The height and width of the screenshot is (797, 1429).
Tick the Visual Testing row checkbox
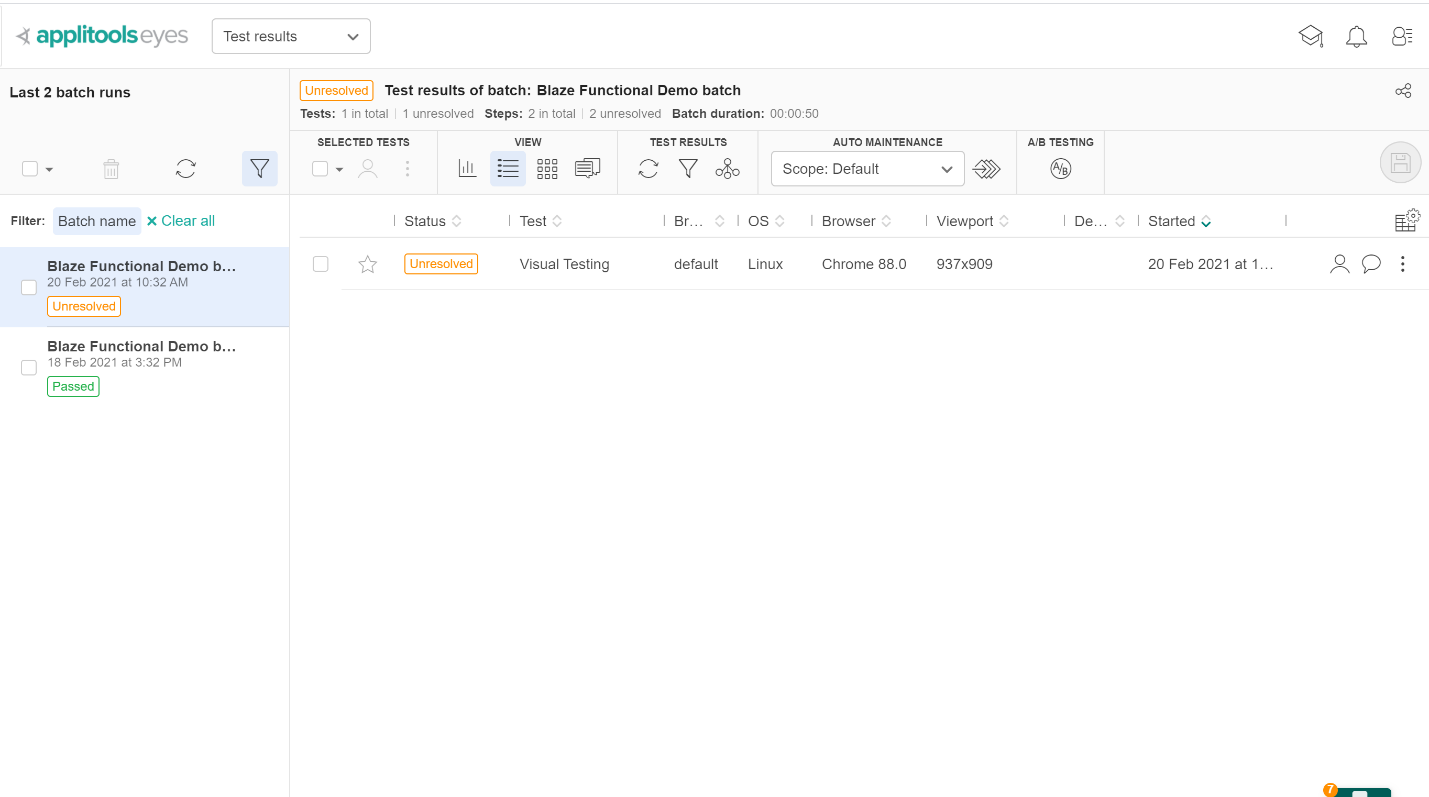coord(321,264)
